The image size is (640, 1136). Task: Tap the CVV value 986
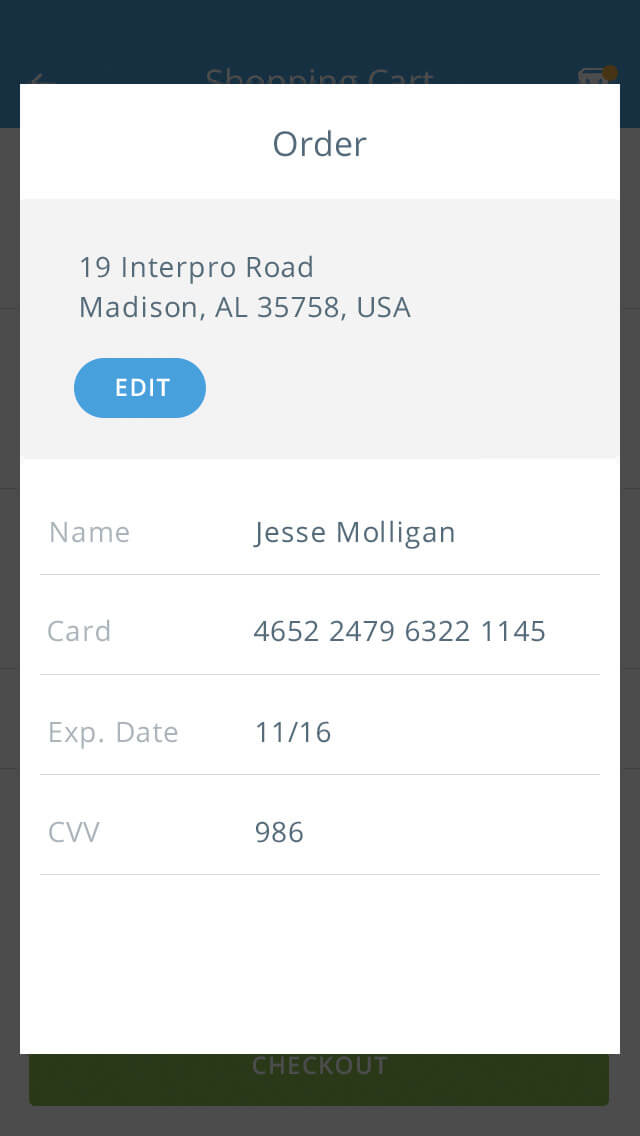click(279, 832)
